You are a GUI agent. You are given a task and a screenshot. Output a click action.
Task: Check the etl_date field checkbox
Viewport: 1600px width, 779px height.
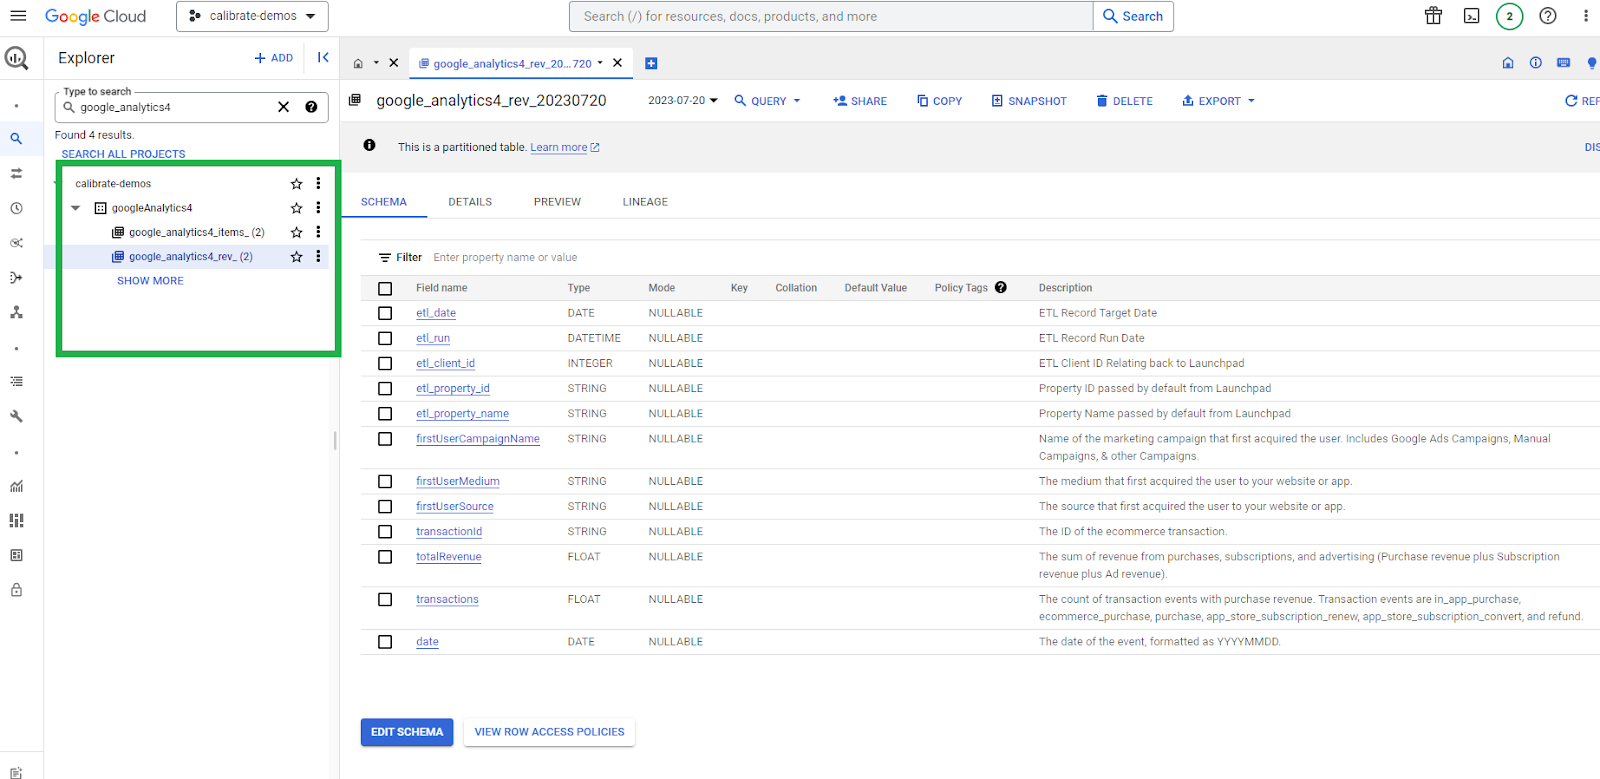click(385, 314)
